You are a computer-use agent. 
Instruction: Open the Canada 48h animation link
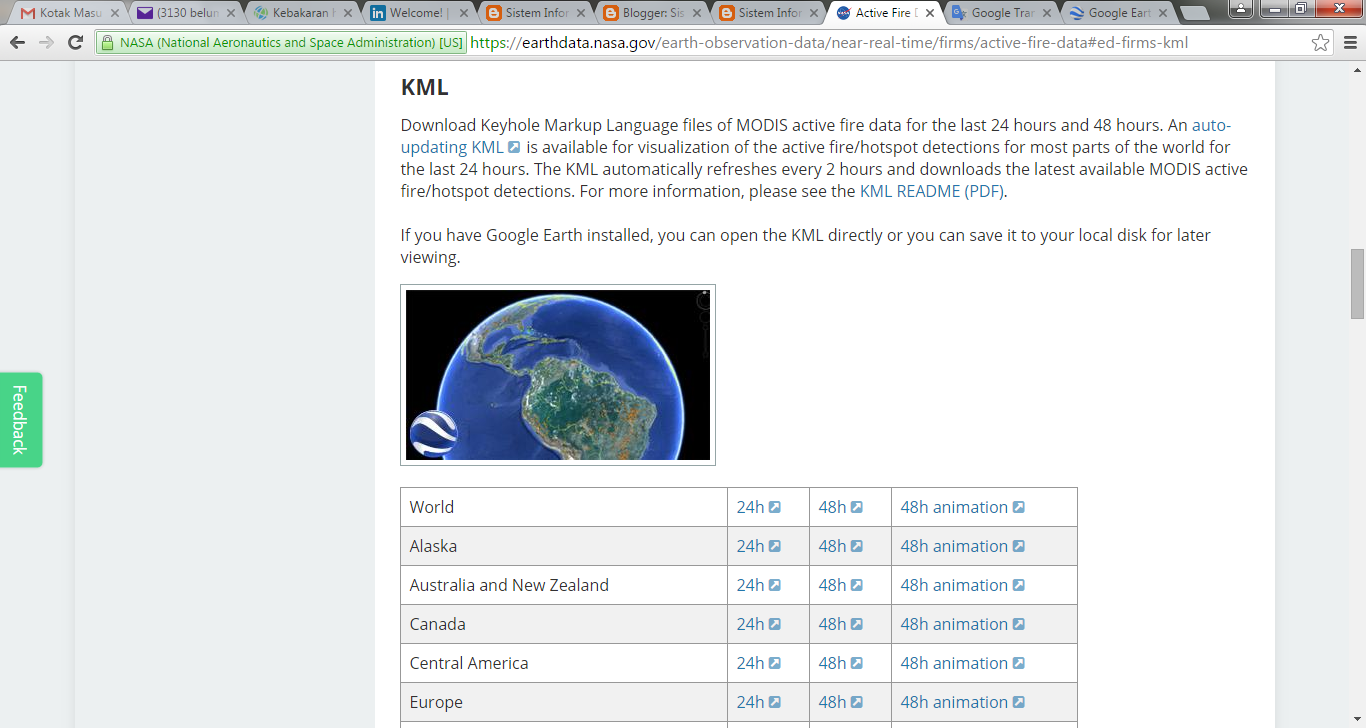(962, 624)
